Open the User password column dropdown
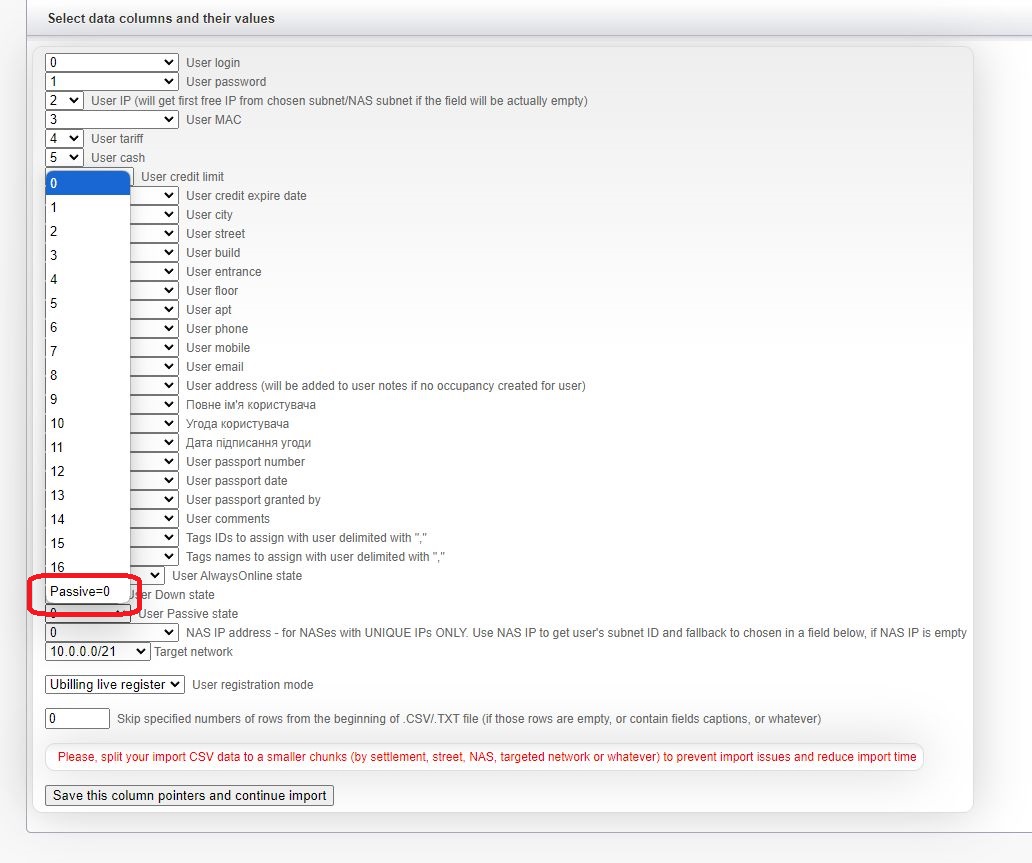The image size is (1032, 863). [111, 82]
